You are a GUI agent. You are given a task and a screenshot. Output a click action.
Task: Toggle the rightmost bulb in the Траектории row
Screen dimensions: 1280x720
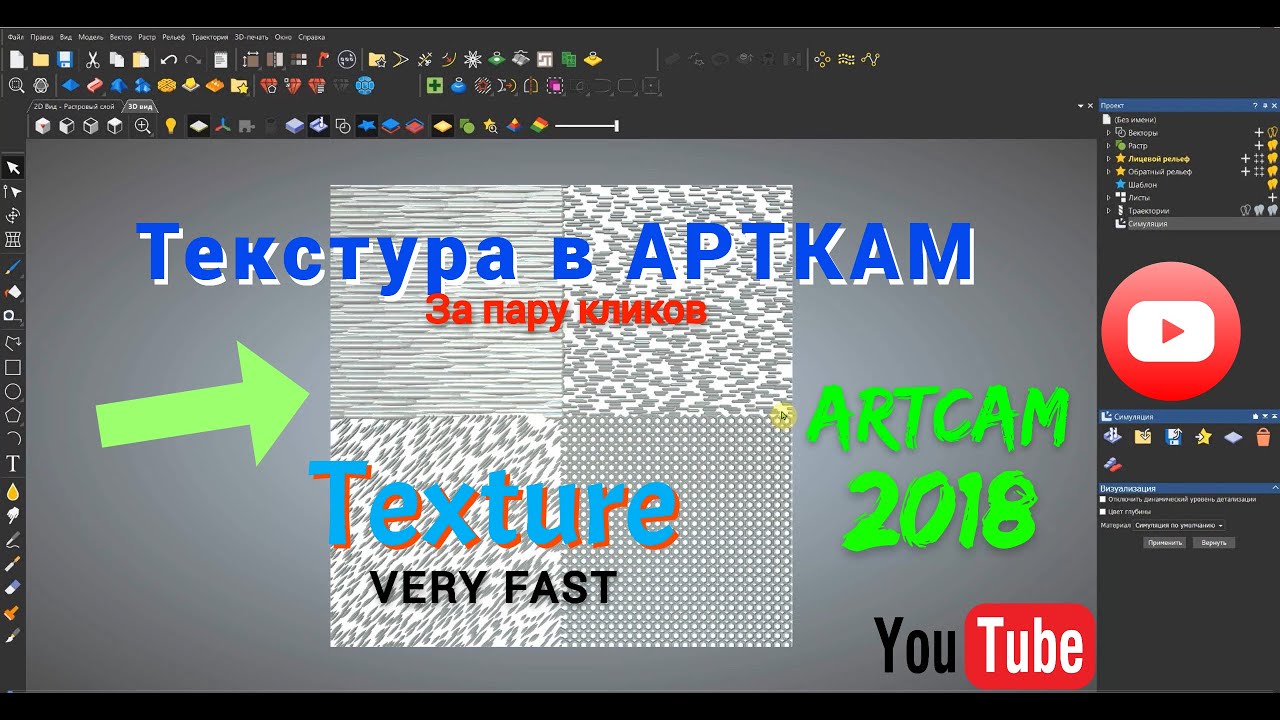(1272, 210)
